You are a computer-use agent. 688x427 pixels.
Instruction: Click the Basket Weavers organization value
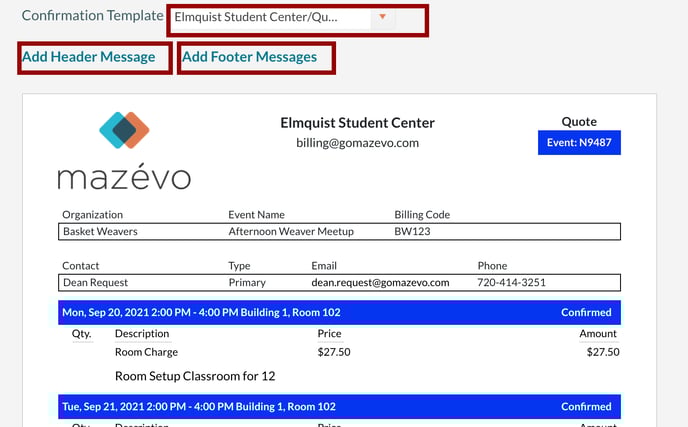pos(100,232)
